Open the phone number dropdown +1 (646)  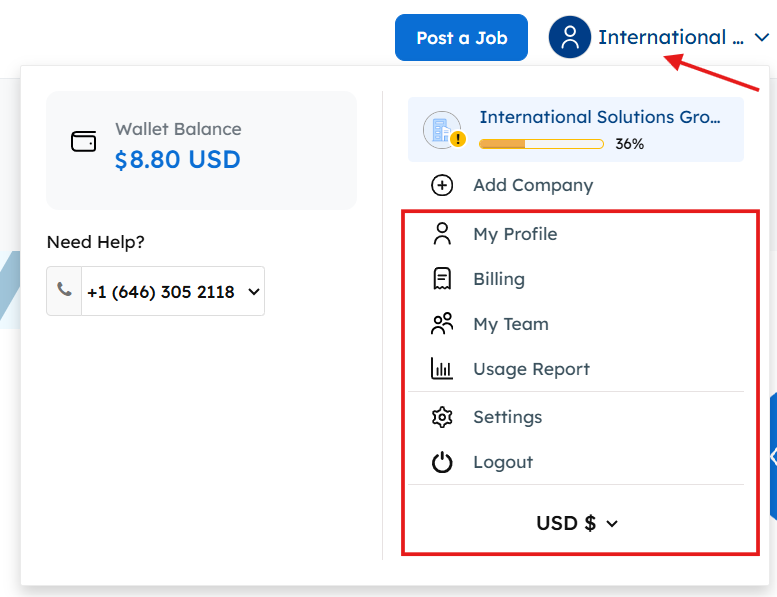click(172, 292)
